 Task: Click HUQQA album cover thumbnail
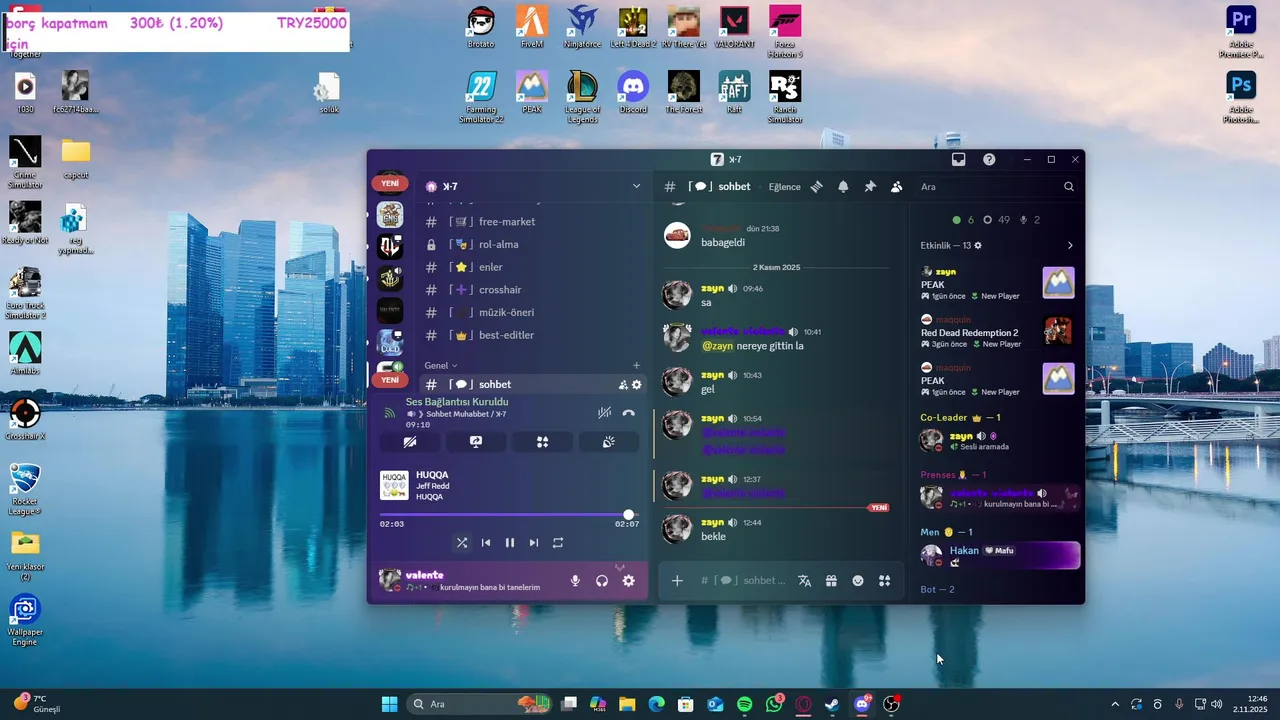click(394, 485)
